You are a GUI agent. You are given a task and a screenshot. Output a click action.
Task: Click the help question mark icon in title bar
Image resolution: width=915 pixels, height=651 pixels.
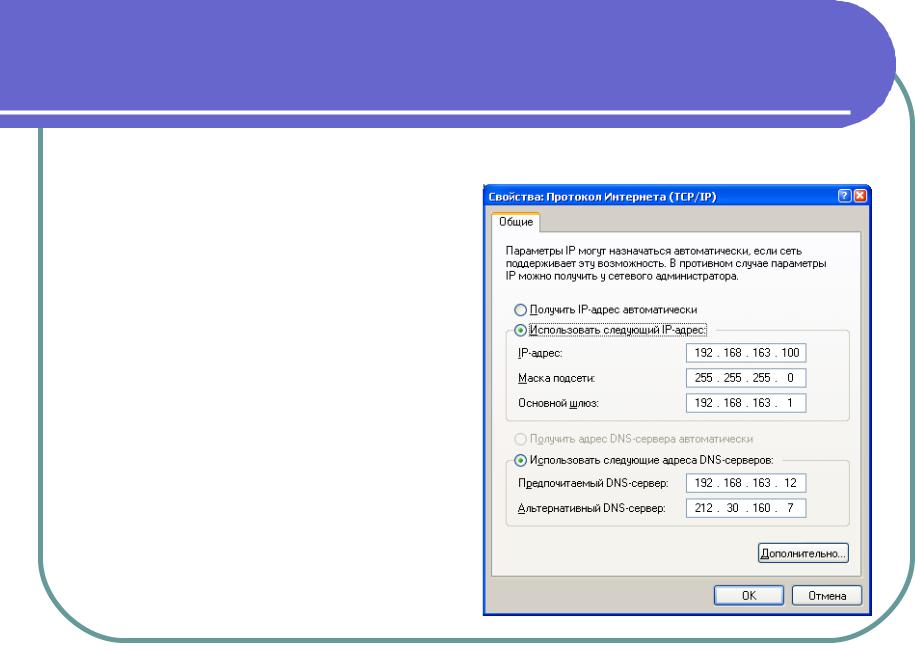[844, 196]
